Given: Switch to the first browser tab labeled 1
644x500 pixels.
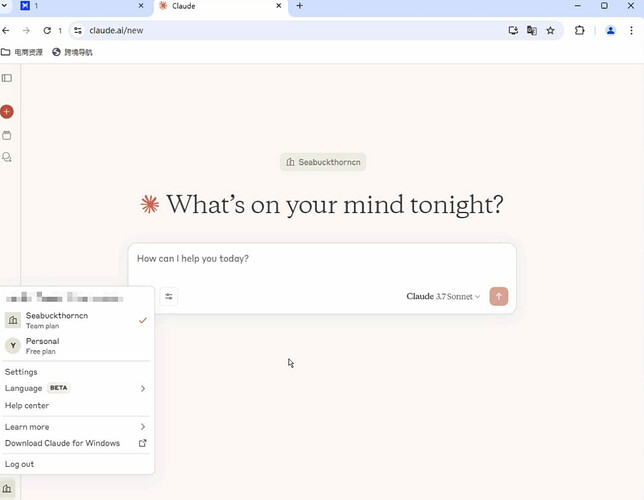Looking at the screenshot, I should [x=82, y=6].
